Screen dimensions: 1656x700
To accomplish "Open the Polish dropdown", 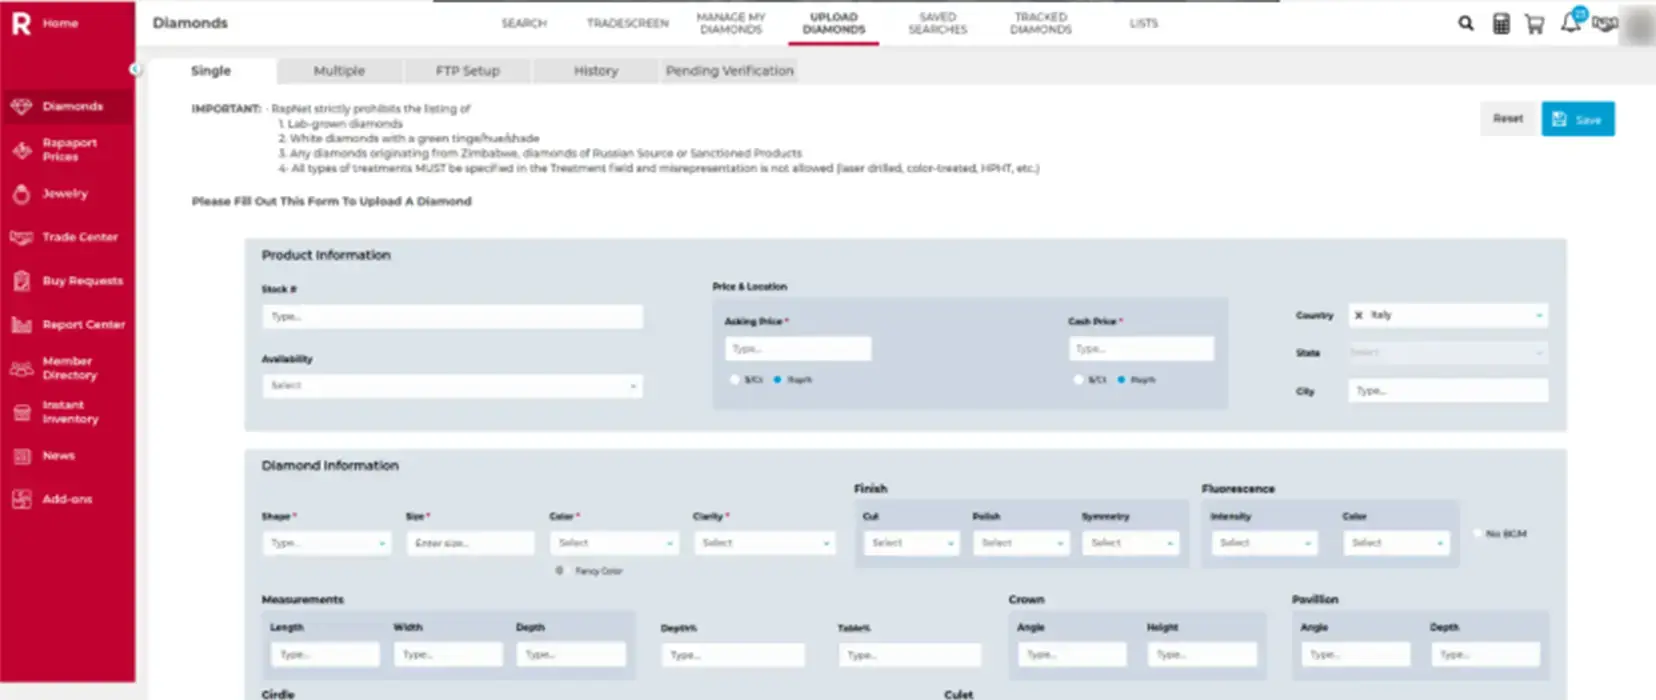I will pyautogui.click(x=1021, y=543).
